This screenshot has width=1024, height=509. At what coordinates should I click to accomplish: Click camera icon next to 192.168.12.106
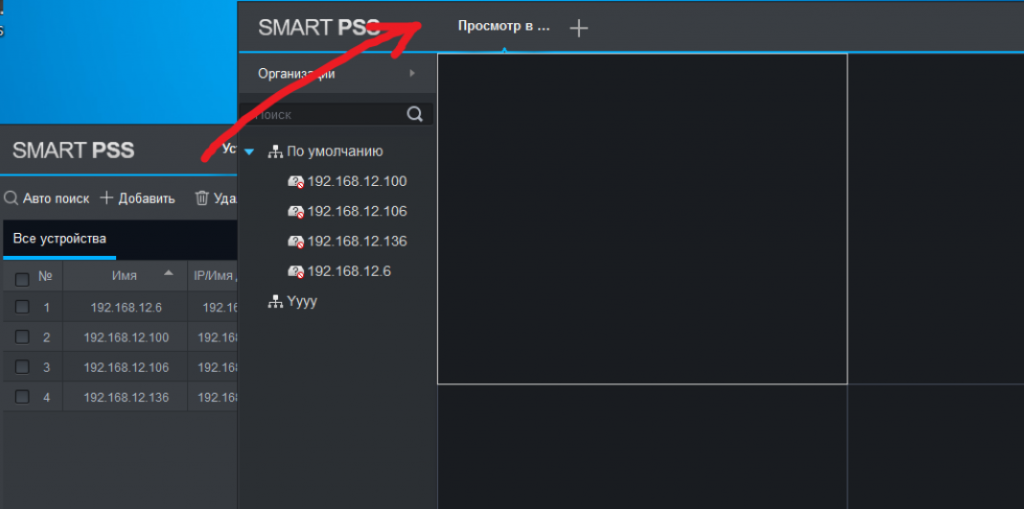(x=296, y=212)
